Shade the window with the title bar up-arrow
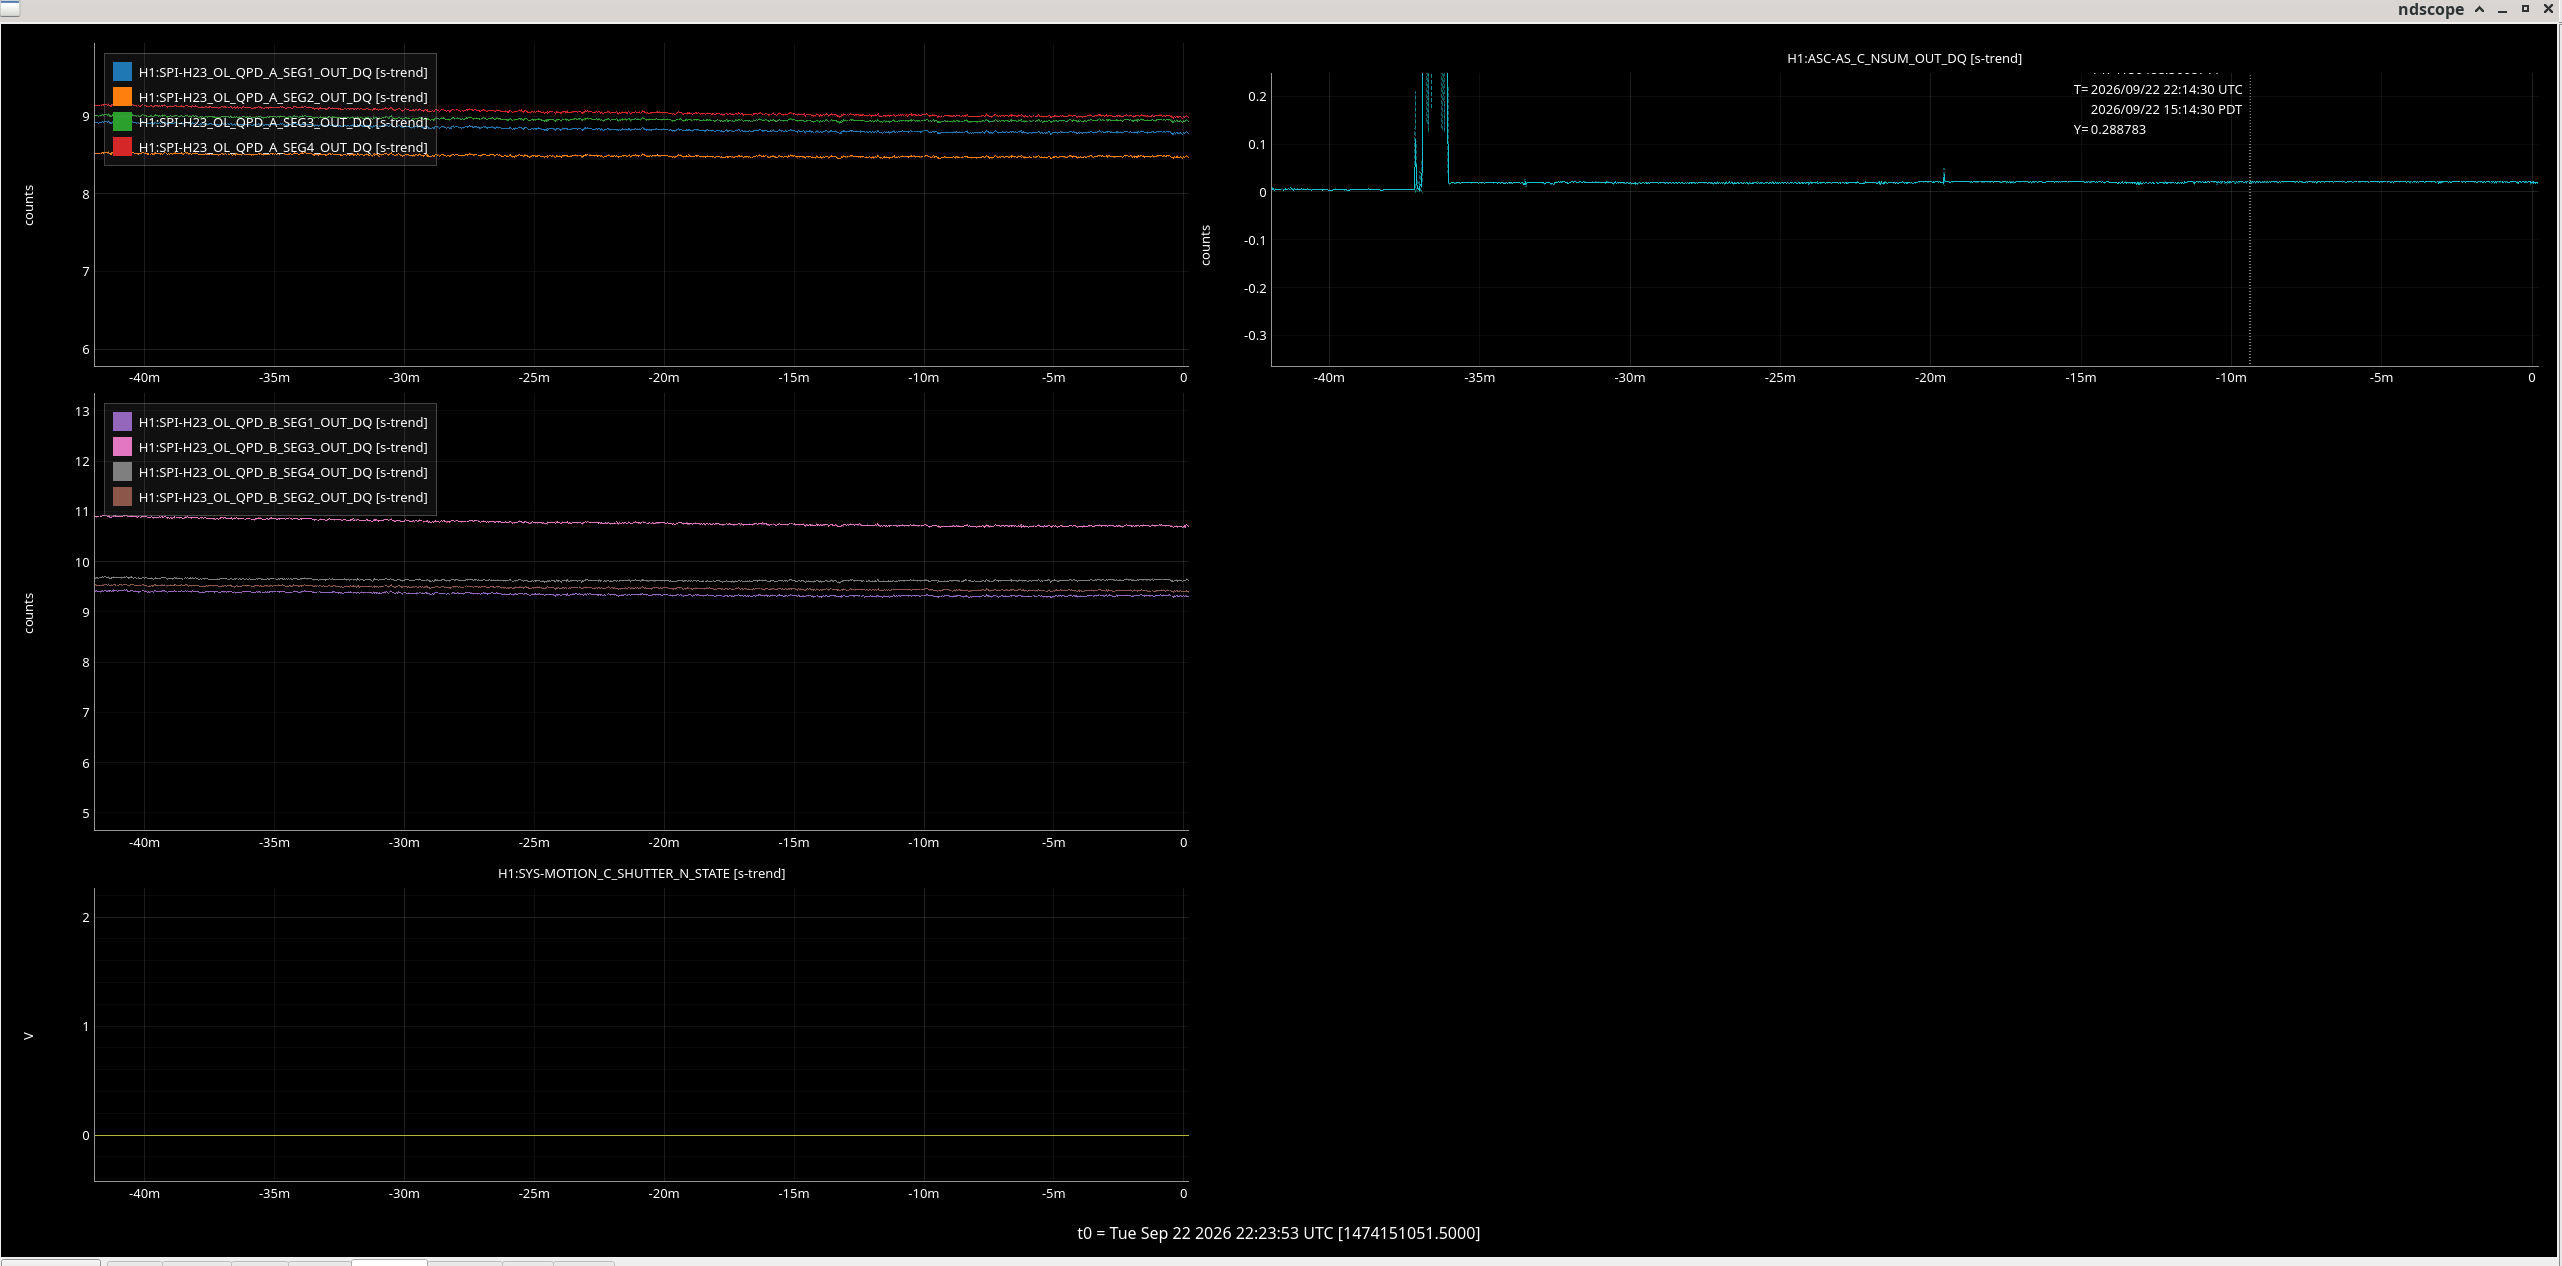Viewport: 2562px width, 1266px height. coord(2479,9)
